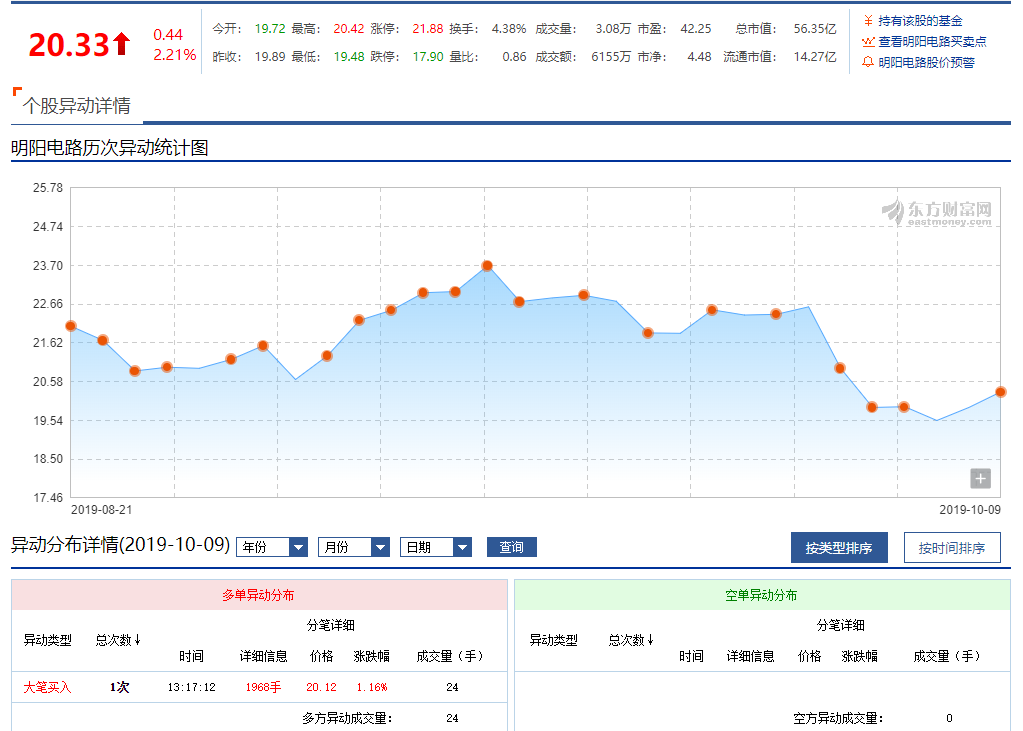Click the 1次 count in 大笔买入 row
1023x731 pixels.
pos(119,687)
